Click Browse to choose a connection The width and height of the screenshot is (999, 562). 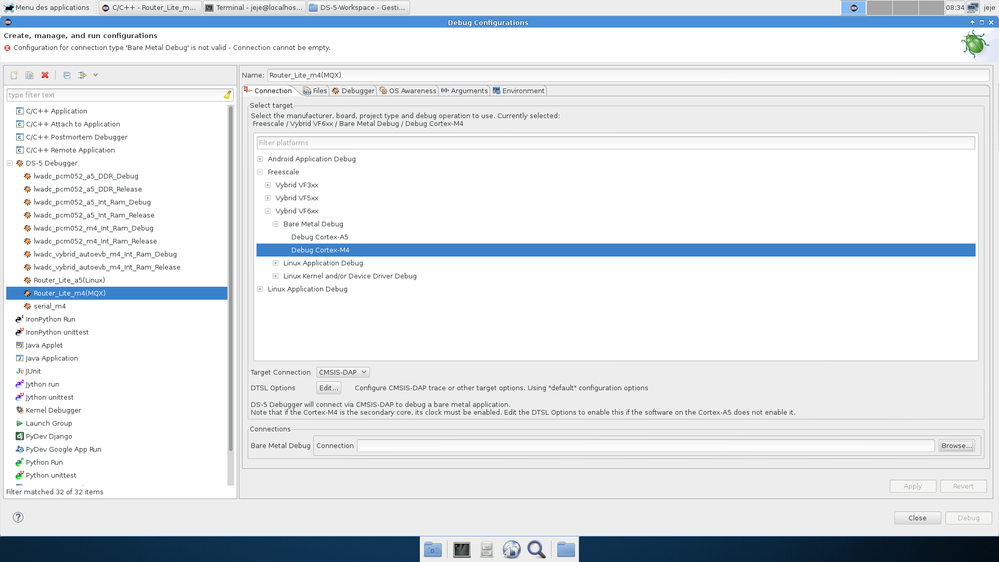click(x=956, y=446)
